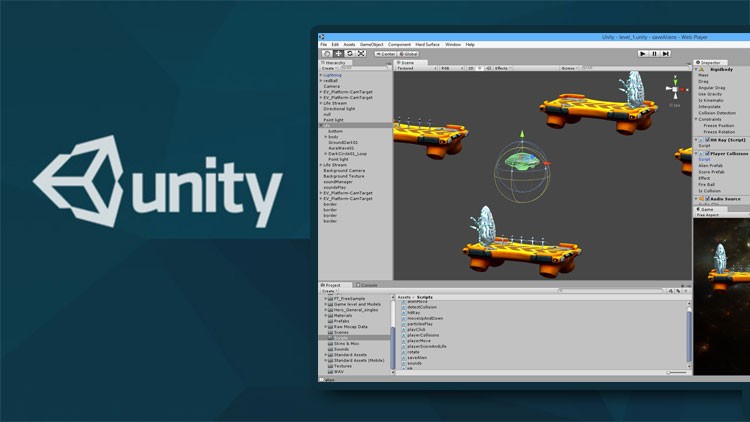Select the Hand (pan) tool
This screenshot has width=750, height=422.
pyautogui.click(x=327, y=54)
